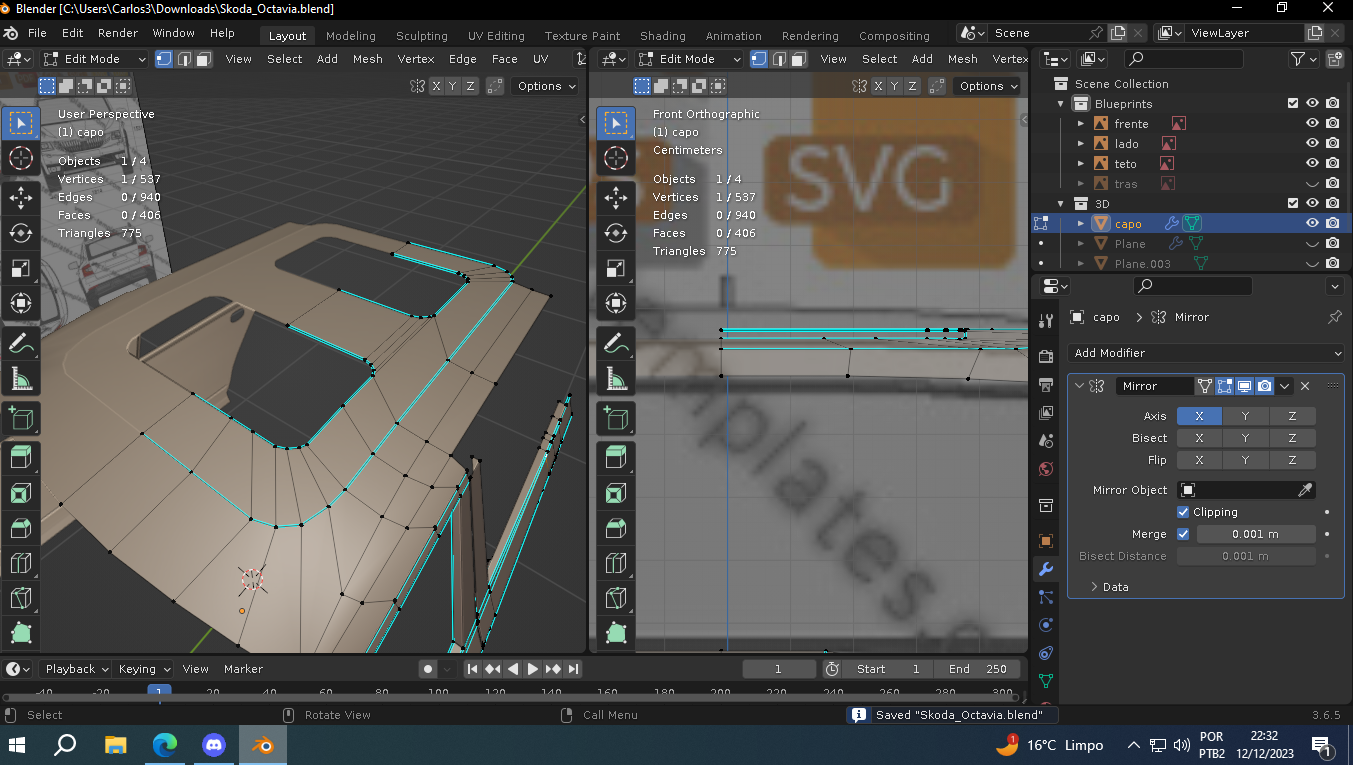Open the Add Modifier dropdown

[x=1206, y=353]
